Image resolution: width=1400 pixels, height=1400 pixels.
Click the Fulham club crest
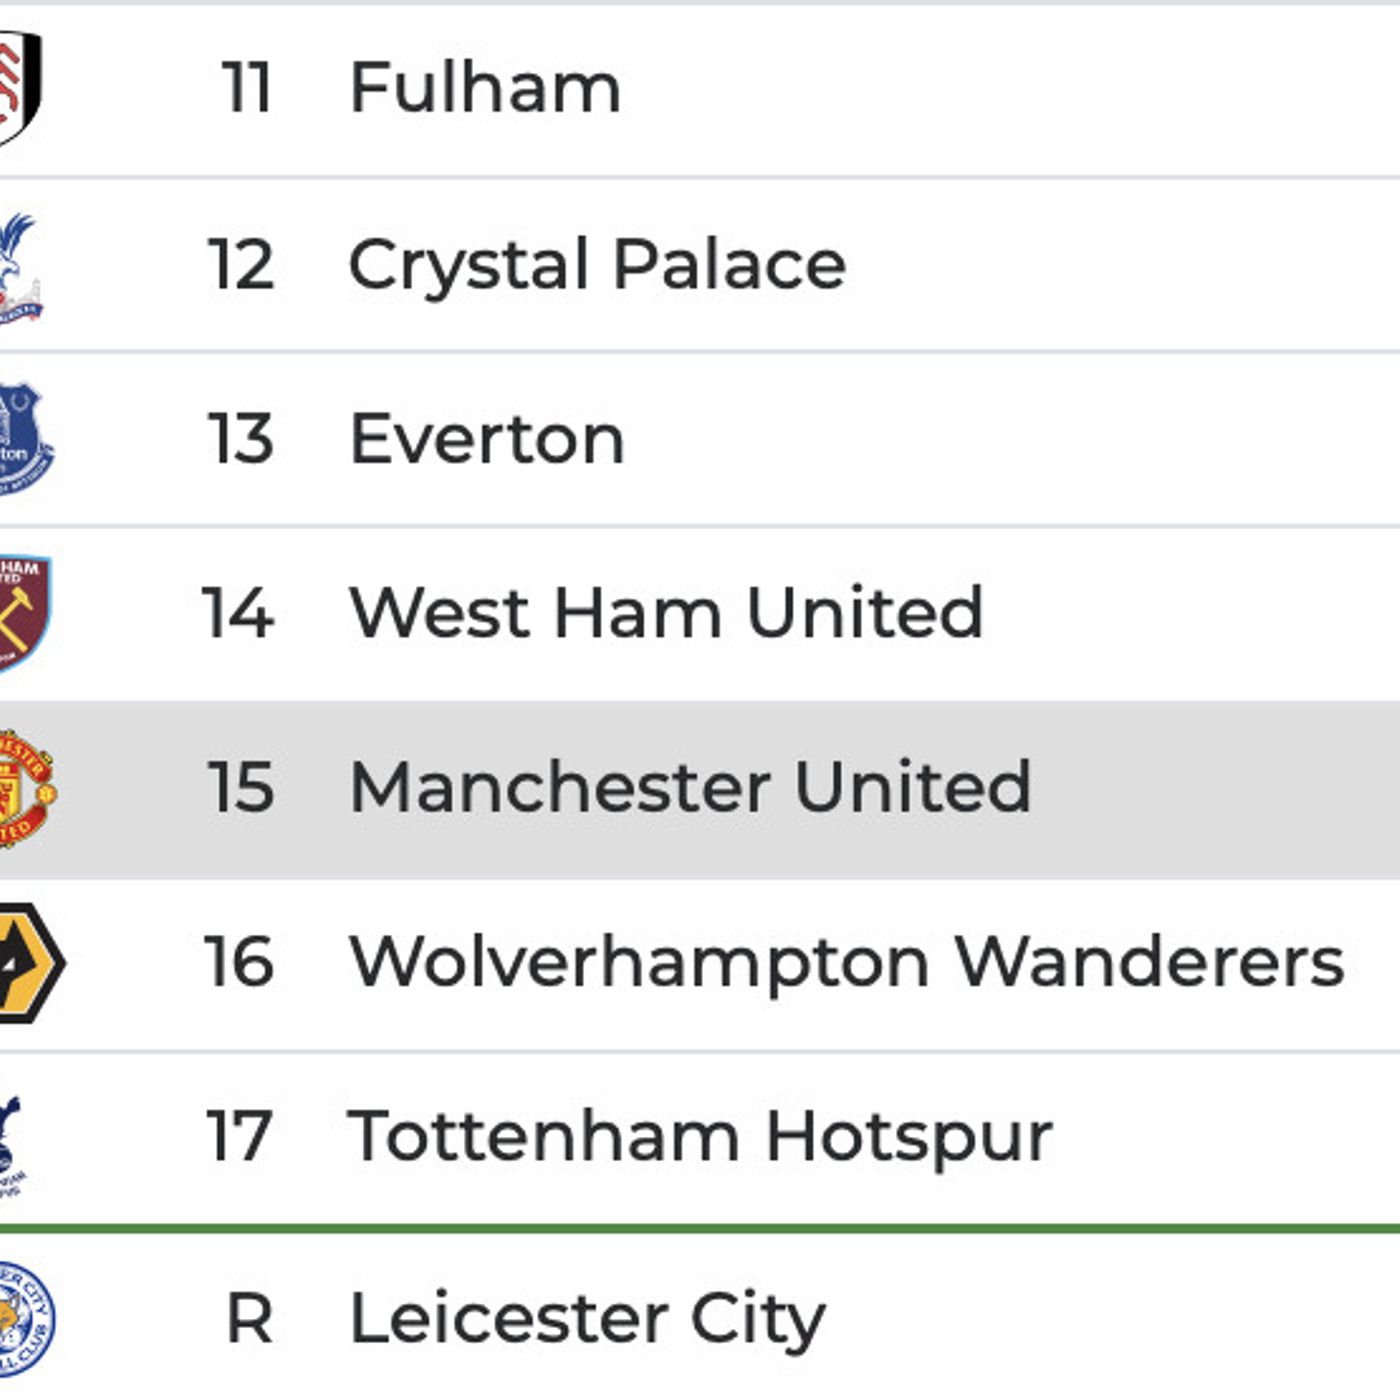pyautogui.click(x=18, y=88)
